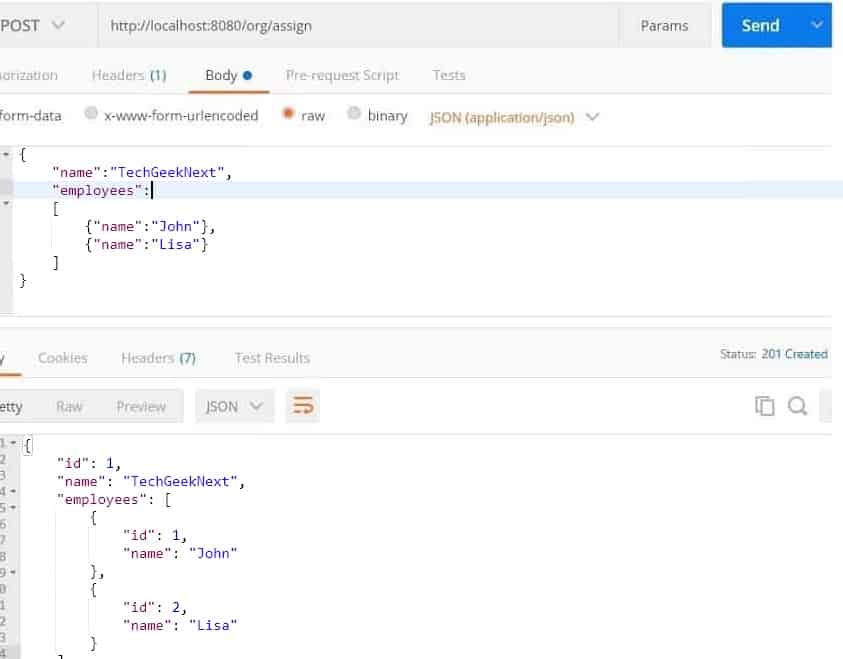This screenshot has width=843, height=659.
Task: Click the response "id": 2 line
Action: (155, 607)
